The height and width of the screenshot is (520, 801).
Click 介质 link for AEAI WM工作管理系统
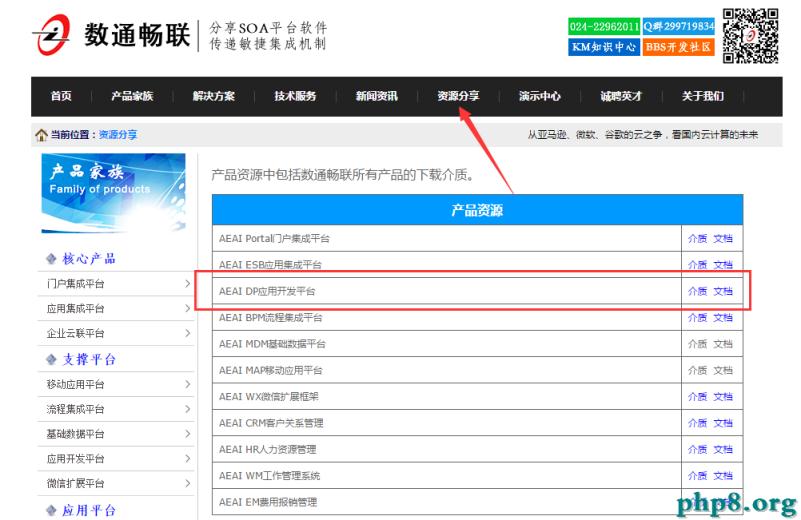(697, 476)
